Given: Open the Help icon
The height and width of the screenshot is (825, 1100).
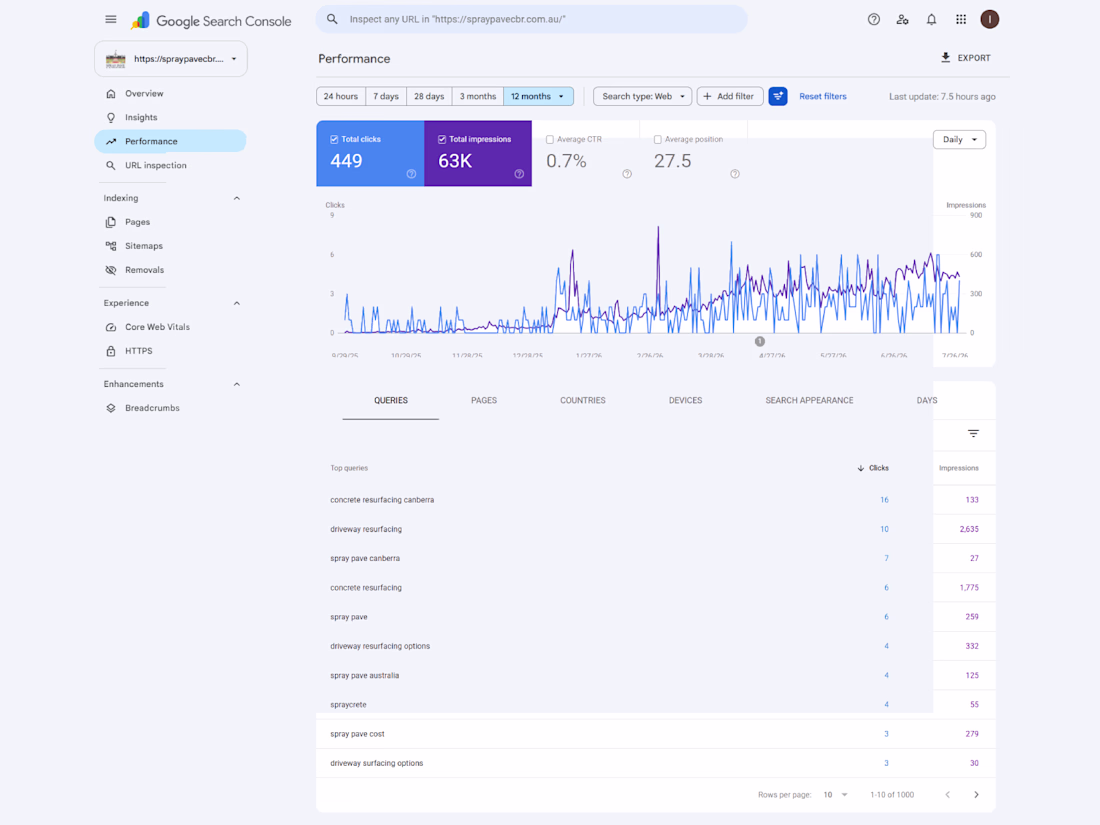Looking at the screenshot, I should (873, 20).
